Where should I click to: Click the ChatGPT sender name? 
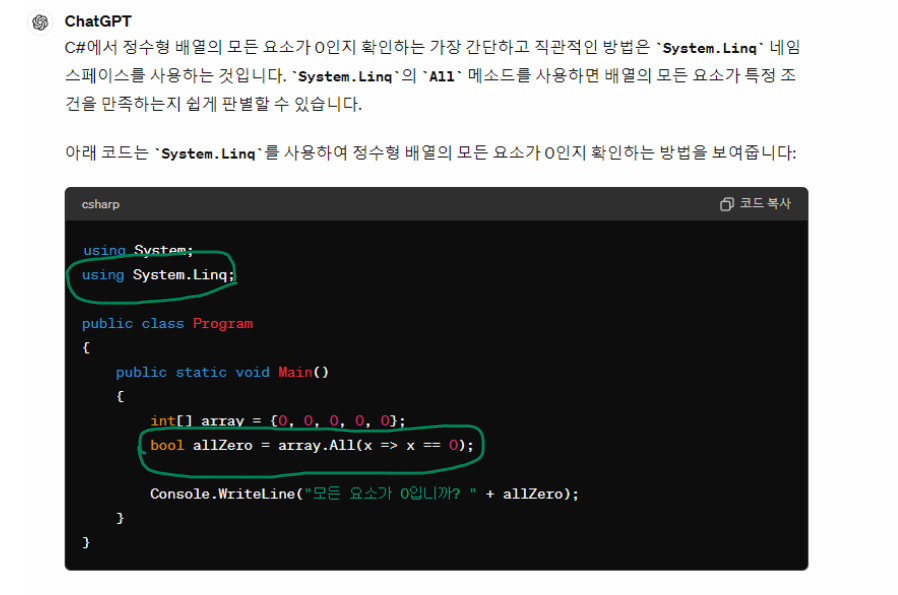click(x=98, y=21)
